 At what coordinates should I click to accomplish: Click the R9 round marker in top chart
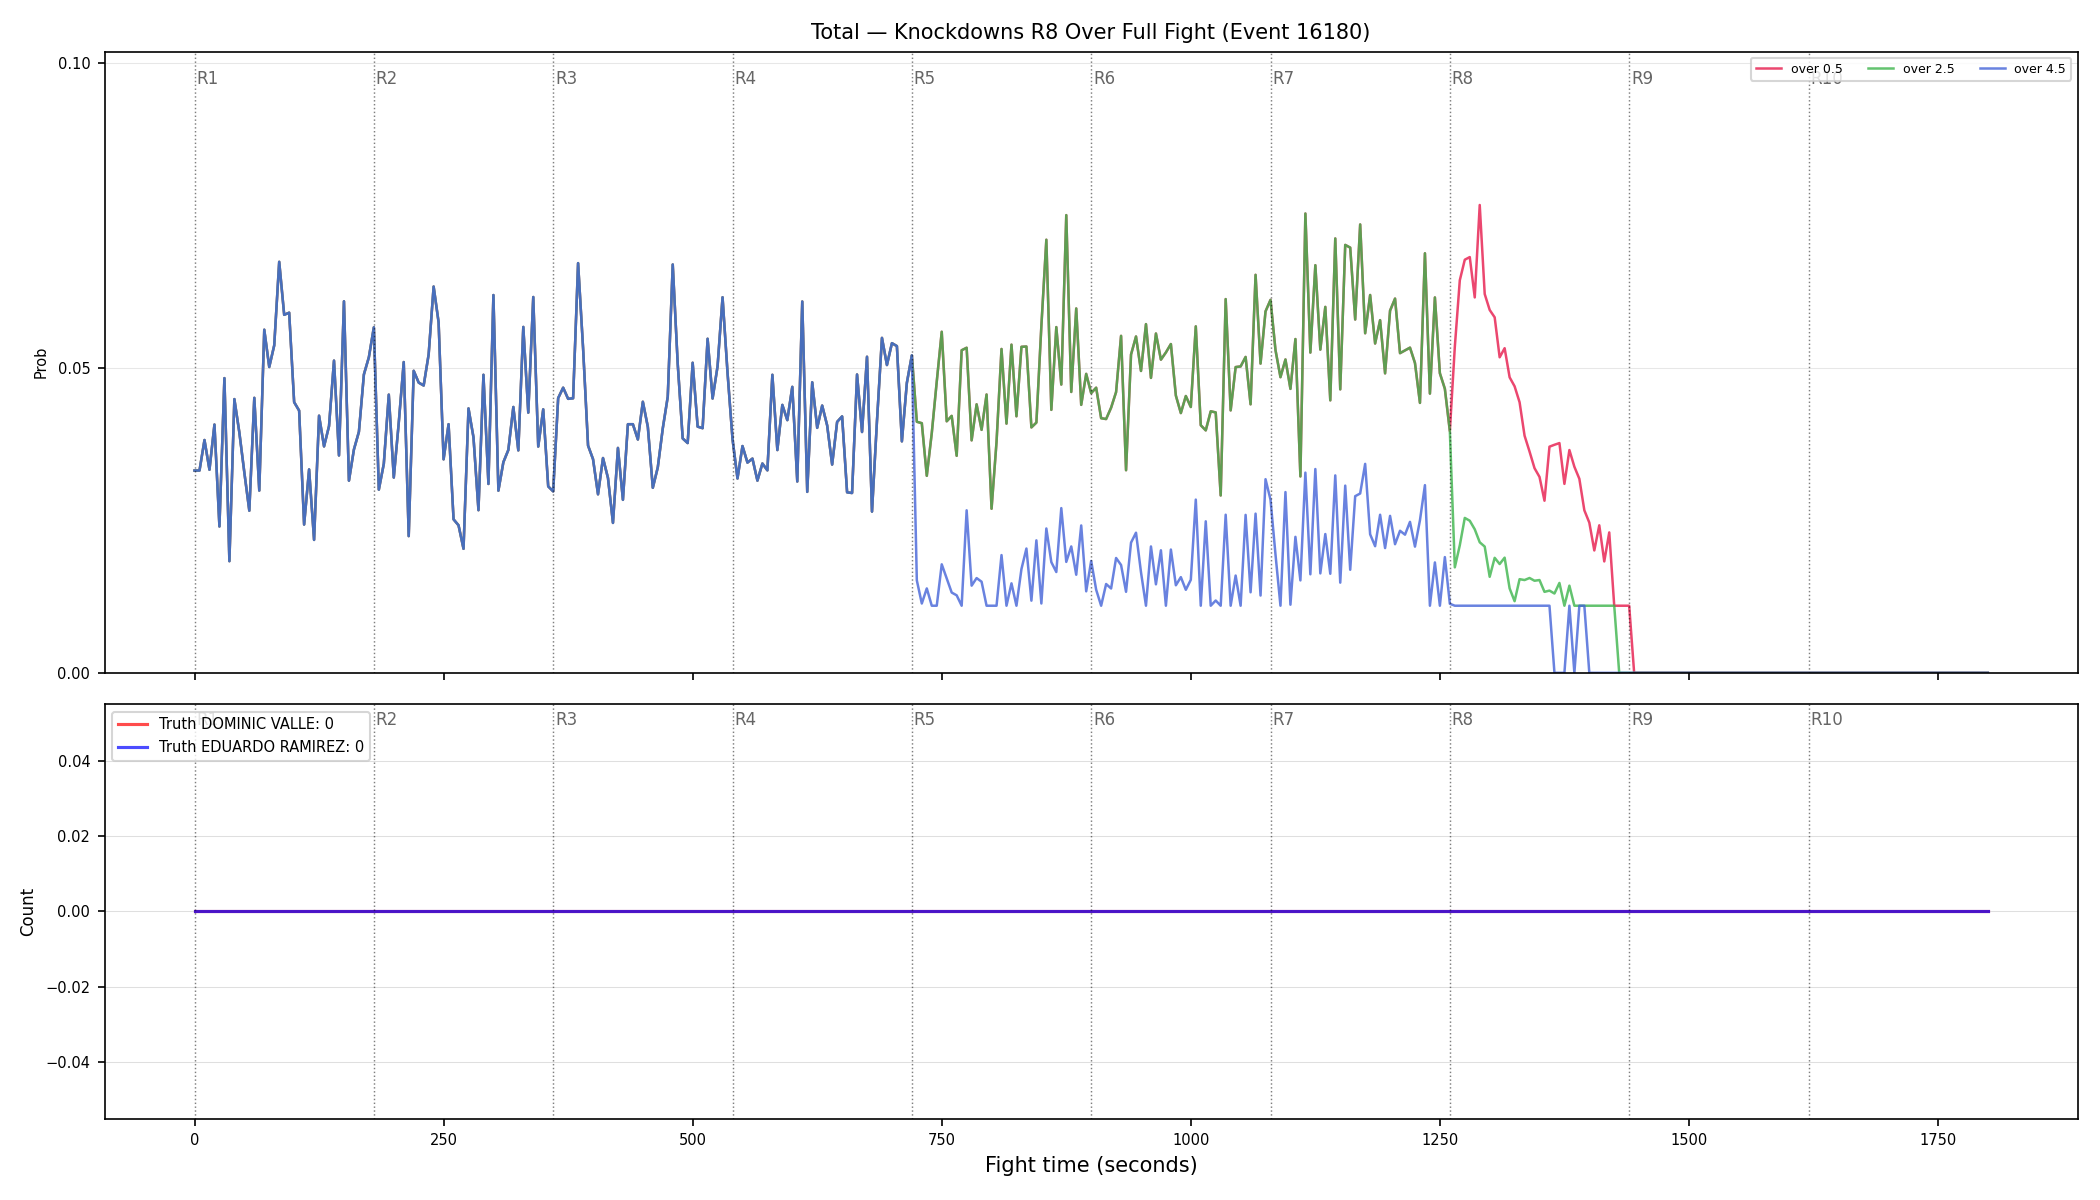click(x=1642, y=78)
